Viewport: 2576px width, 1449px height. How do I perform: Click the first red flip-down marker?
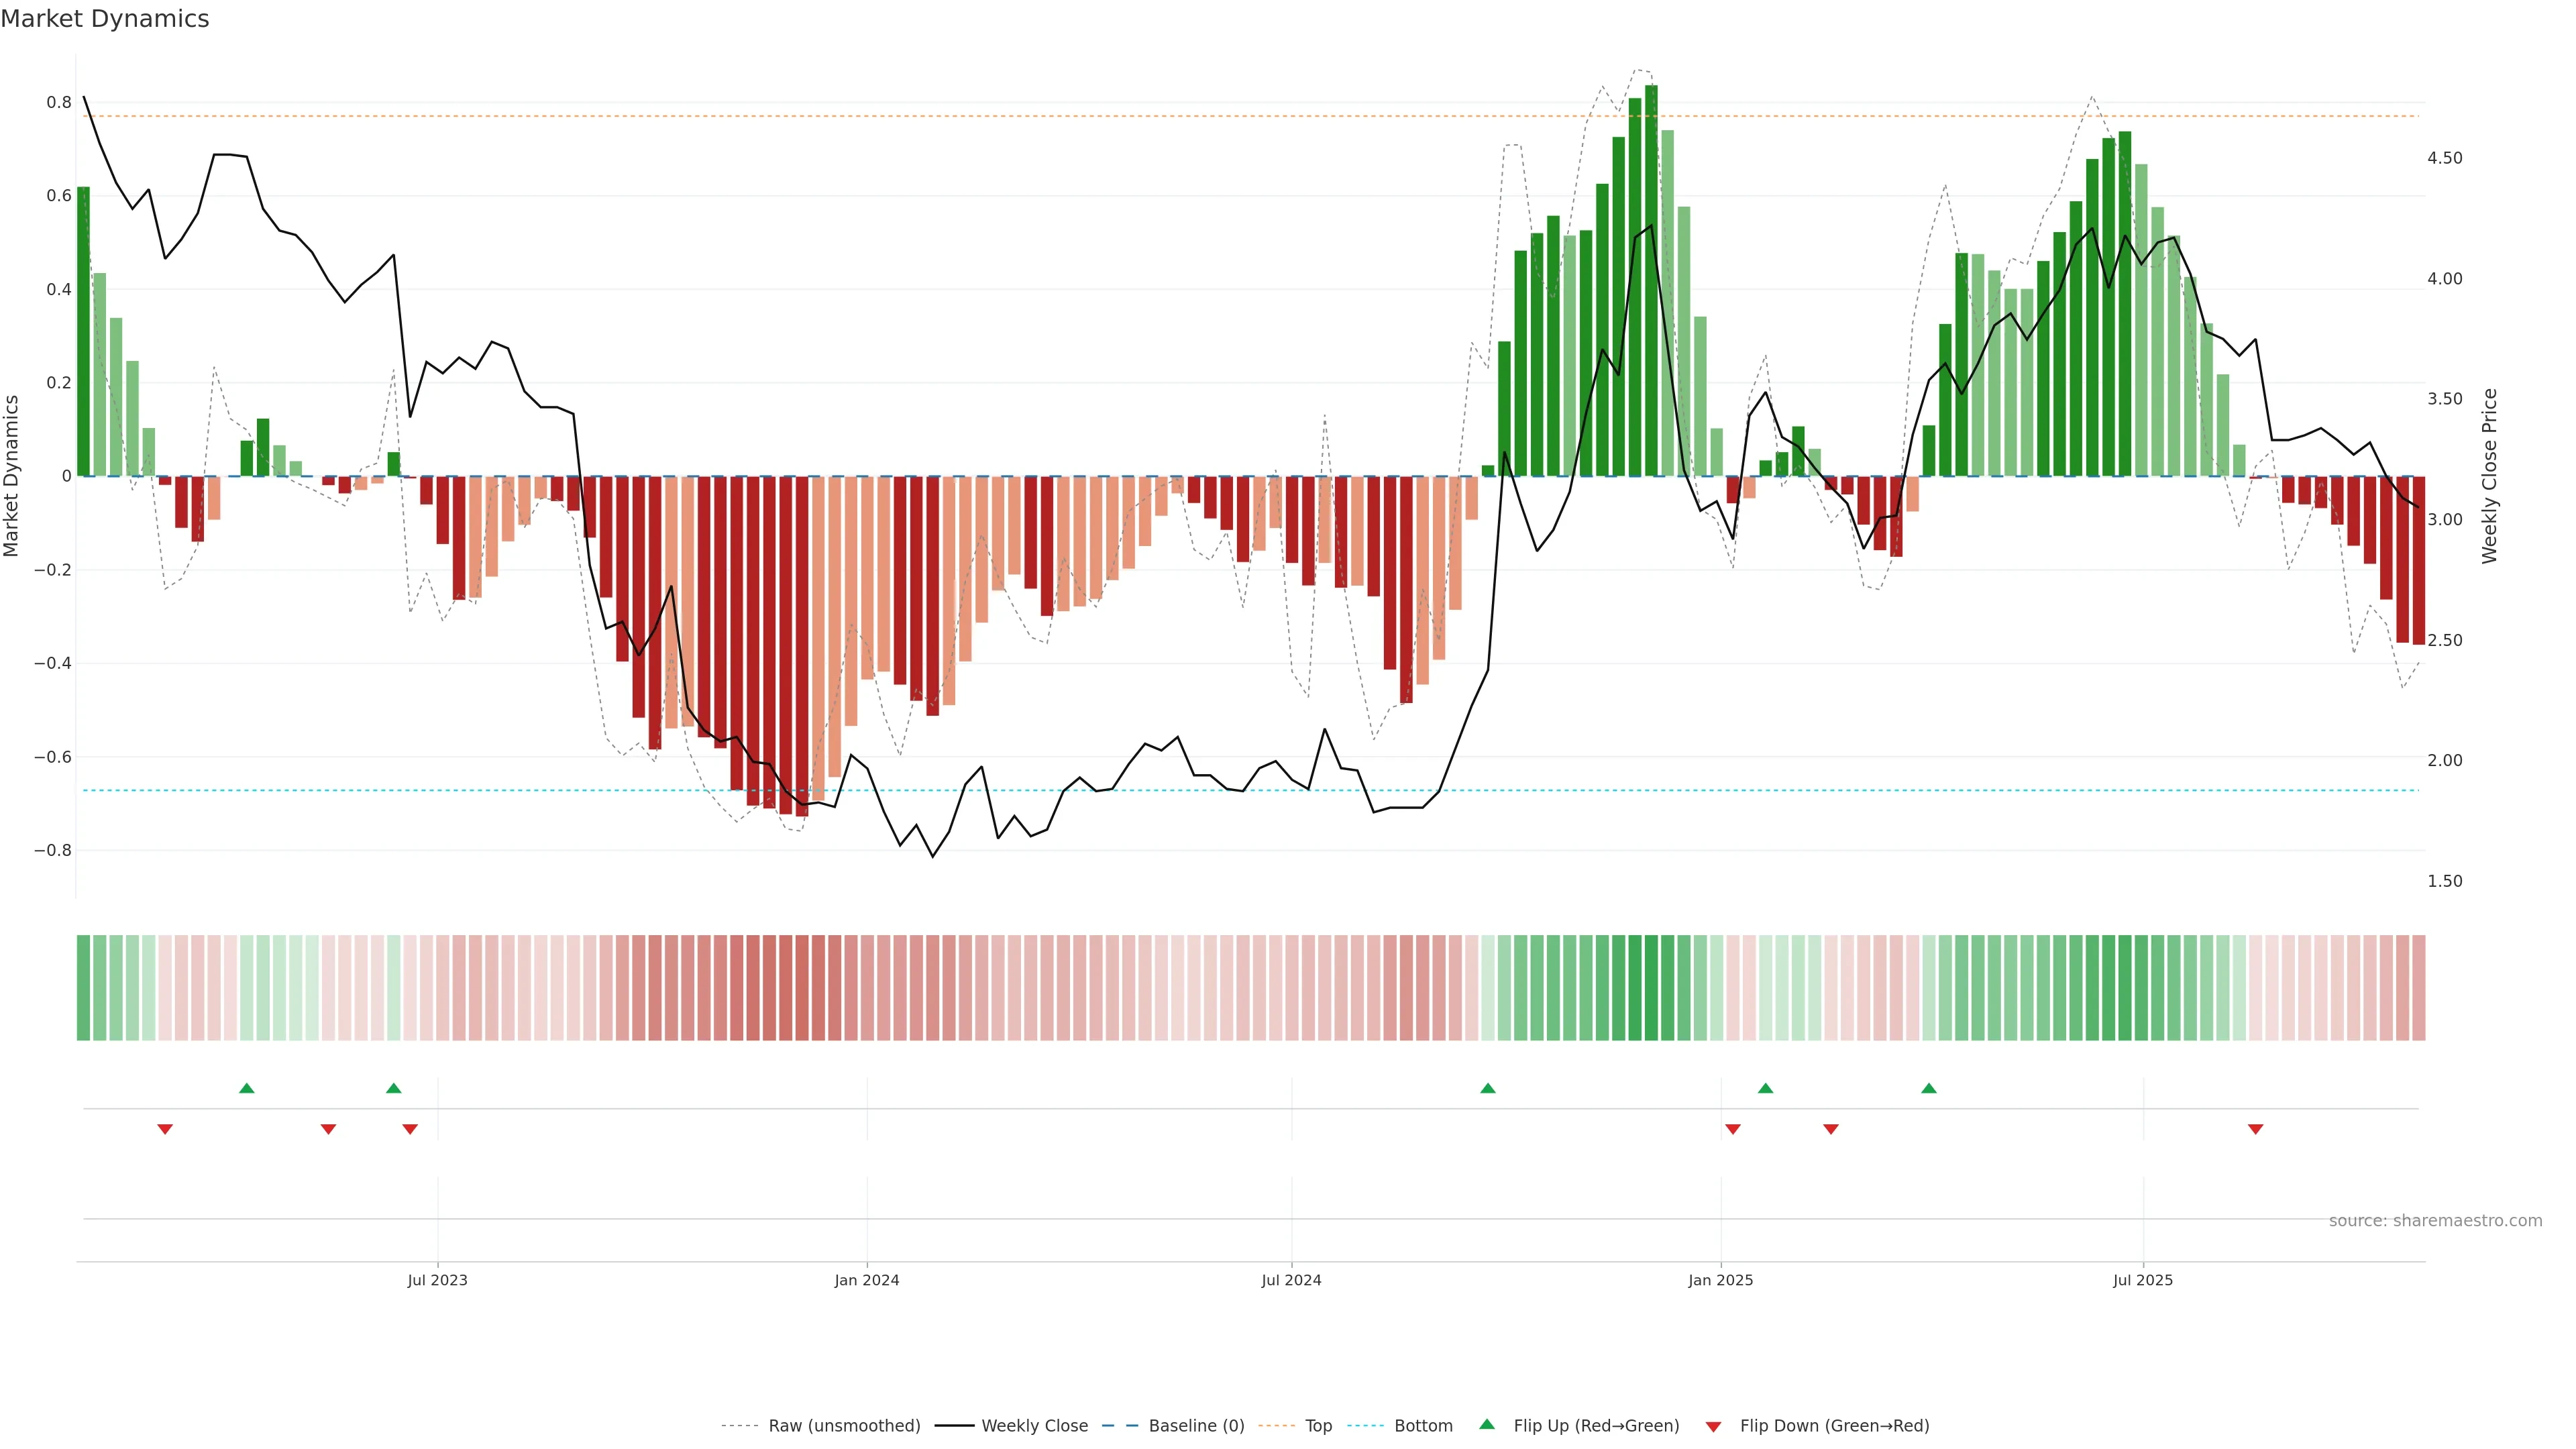[165, 1129]
